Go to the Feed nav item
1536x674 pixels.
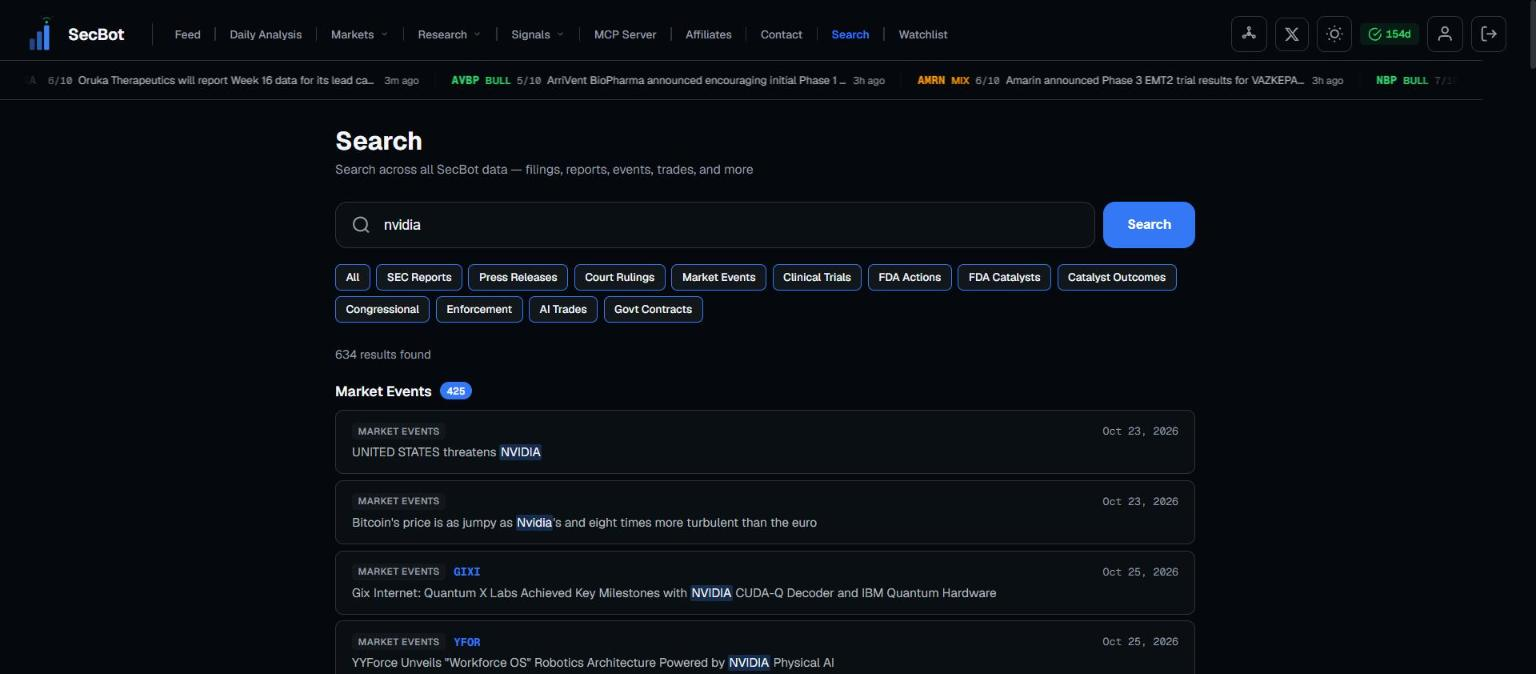pos(187,34)
